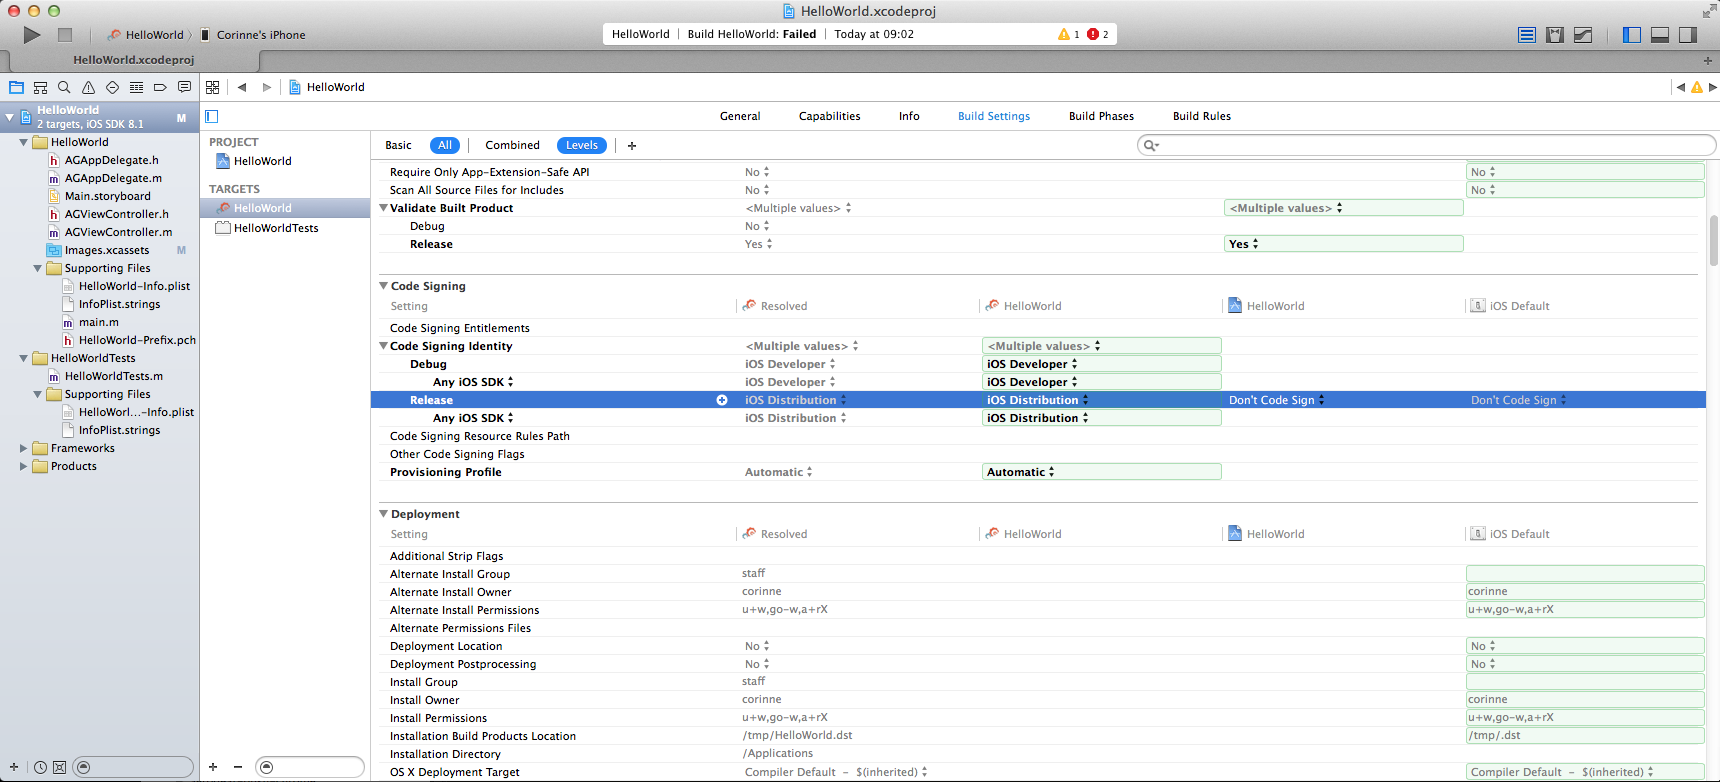The height and width of the screenshot is (782, 1720).
Task: Open related items grid in jump bar
Action: pos(212,87)
